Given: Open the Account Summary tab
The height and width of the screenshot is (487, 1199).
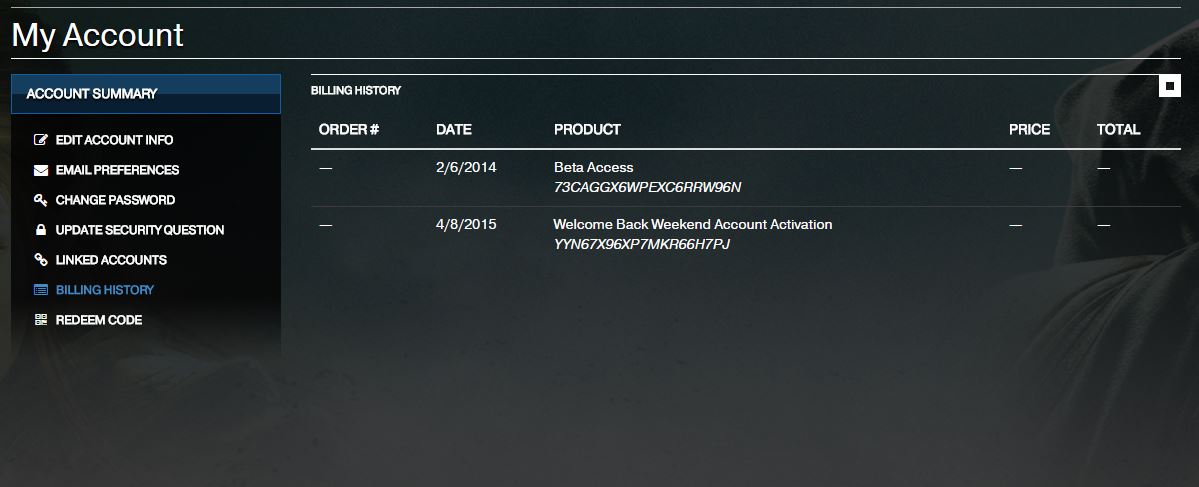Looking at the screenshot, I should point(145,94).
